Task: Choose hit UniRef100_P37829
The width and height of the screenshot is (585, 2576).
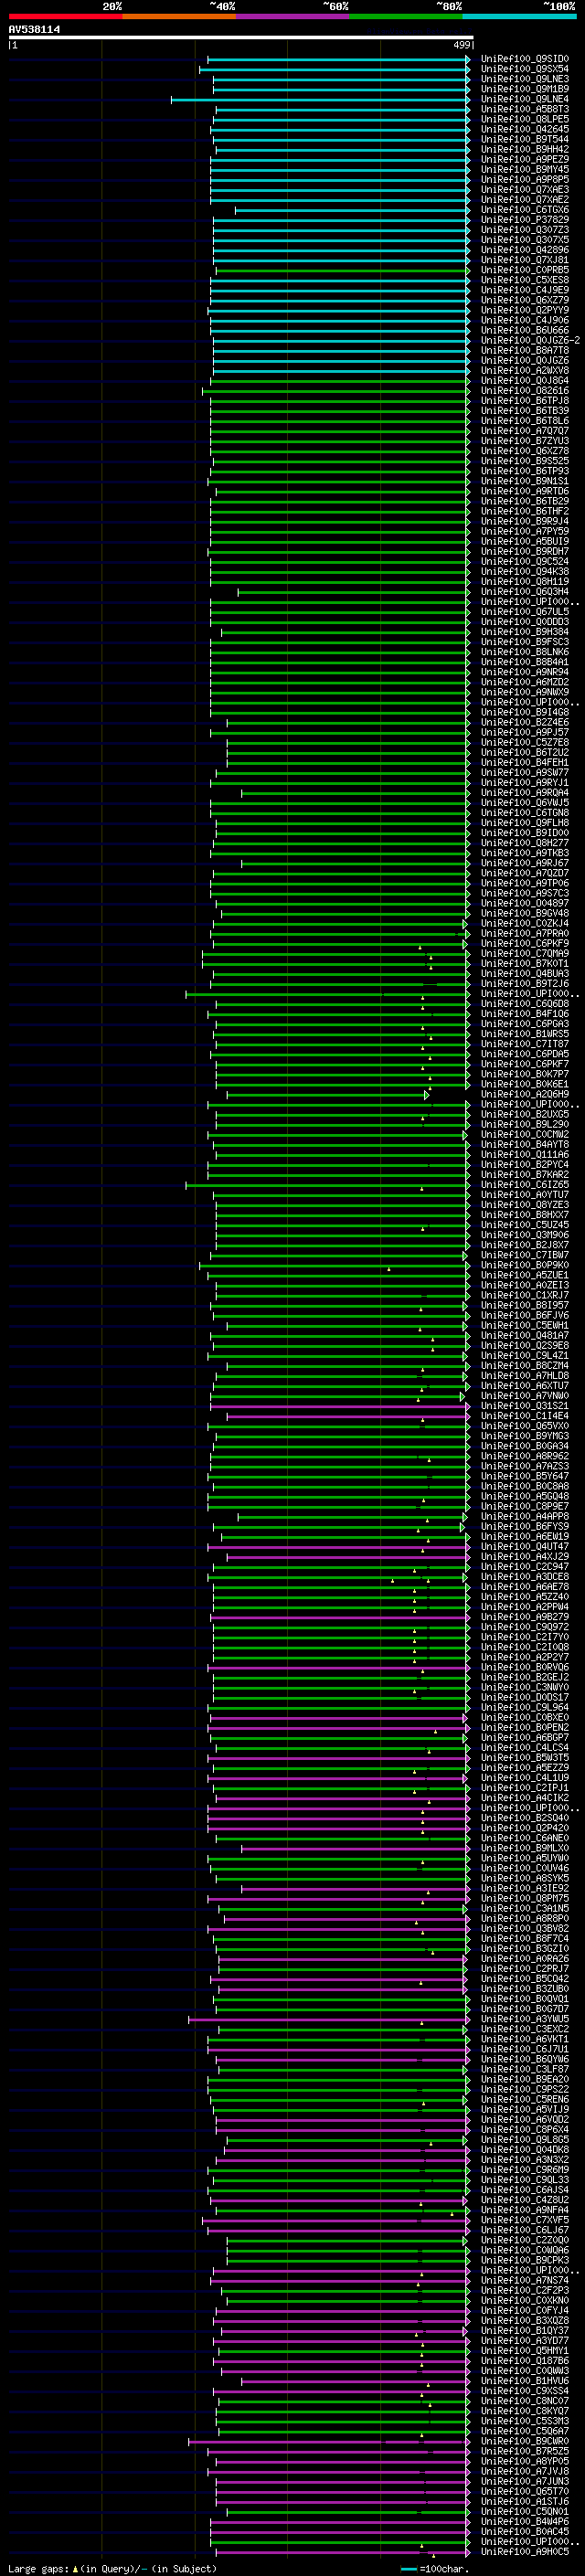Action: pos(525,220)
